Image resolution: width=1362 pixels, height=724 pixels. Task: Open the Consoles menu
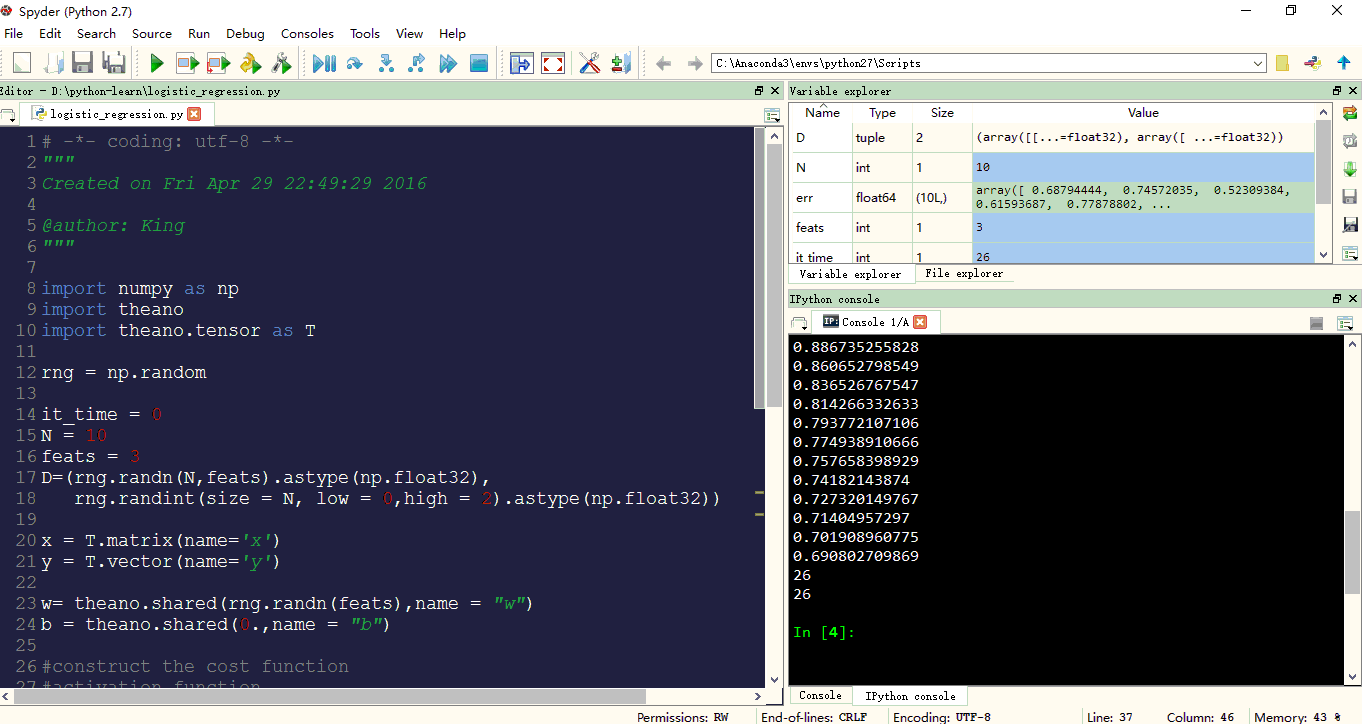[x=308, y=33]
